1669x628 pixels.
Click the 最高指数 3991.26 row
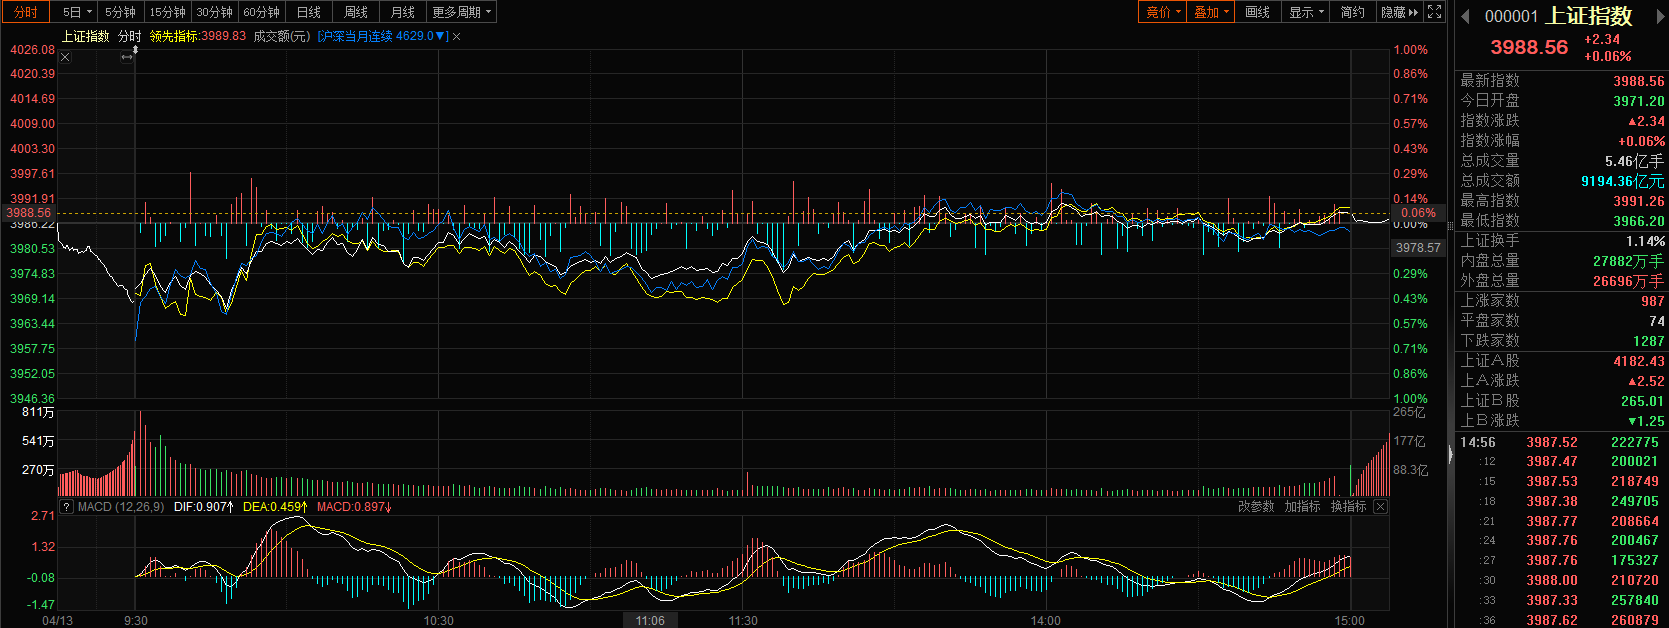point(1562,201)
